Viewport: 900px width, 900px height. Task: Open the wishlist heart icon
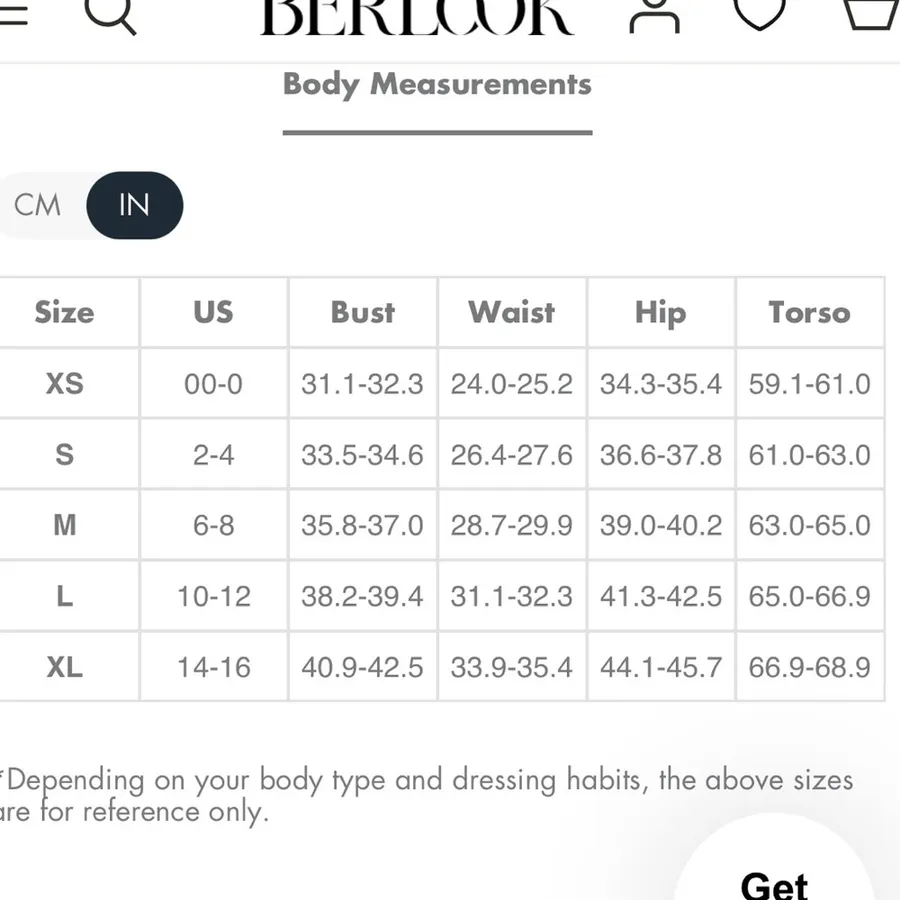759,13
